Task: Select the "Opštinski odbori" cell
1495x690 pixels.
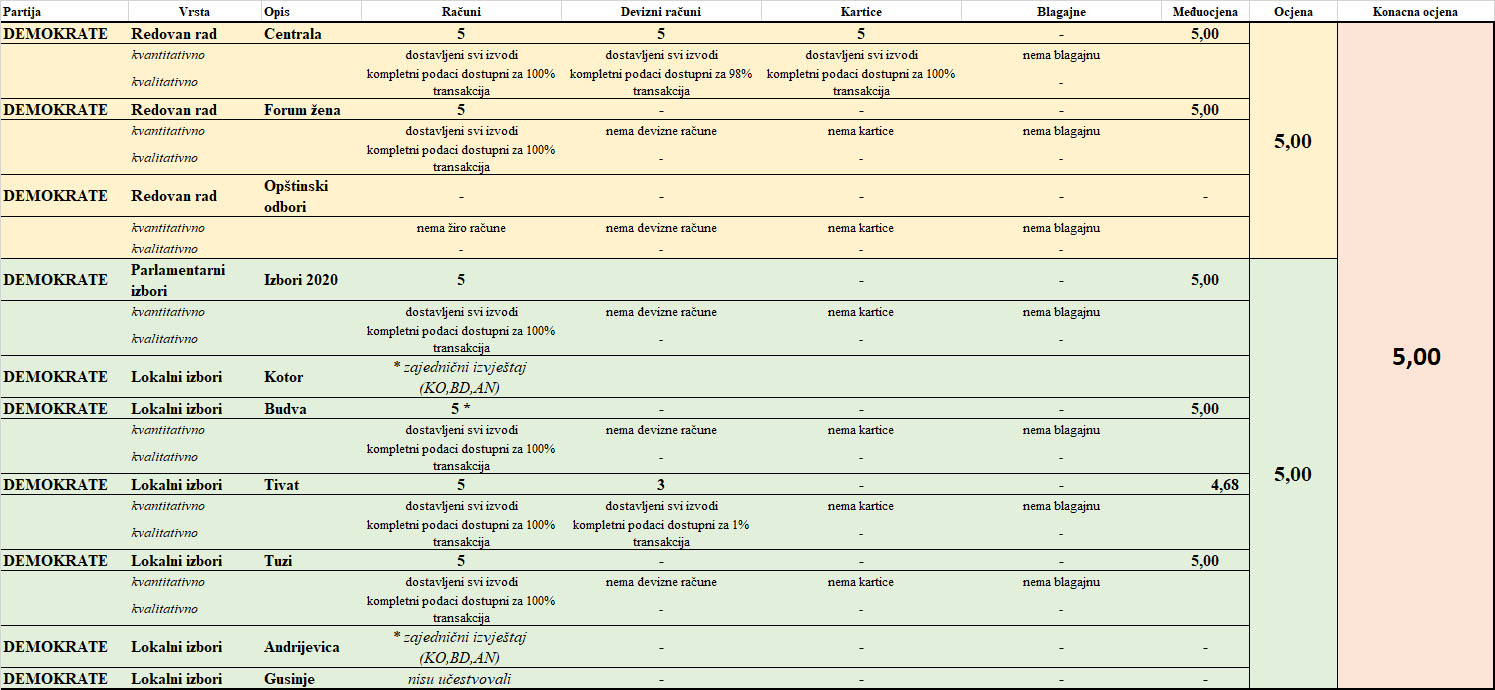Action: click(297, 196)
